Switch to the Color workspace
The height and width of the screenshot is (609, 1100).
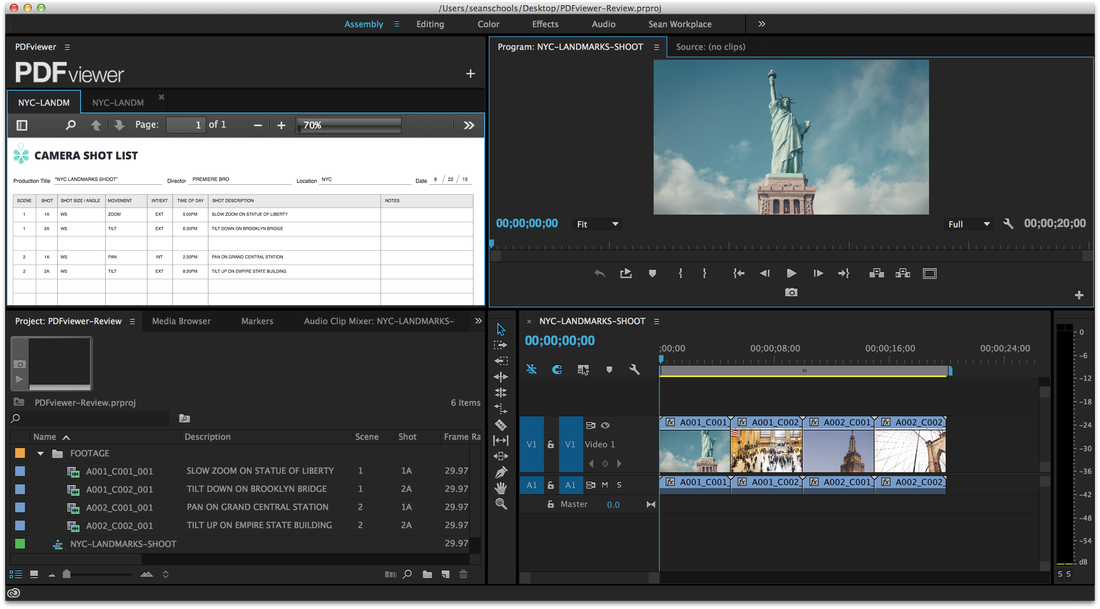[488, 24]
